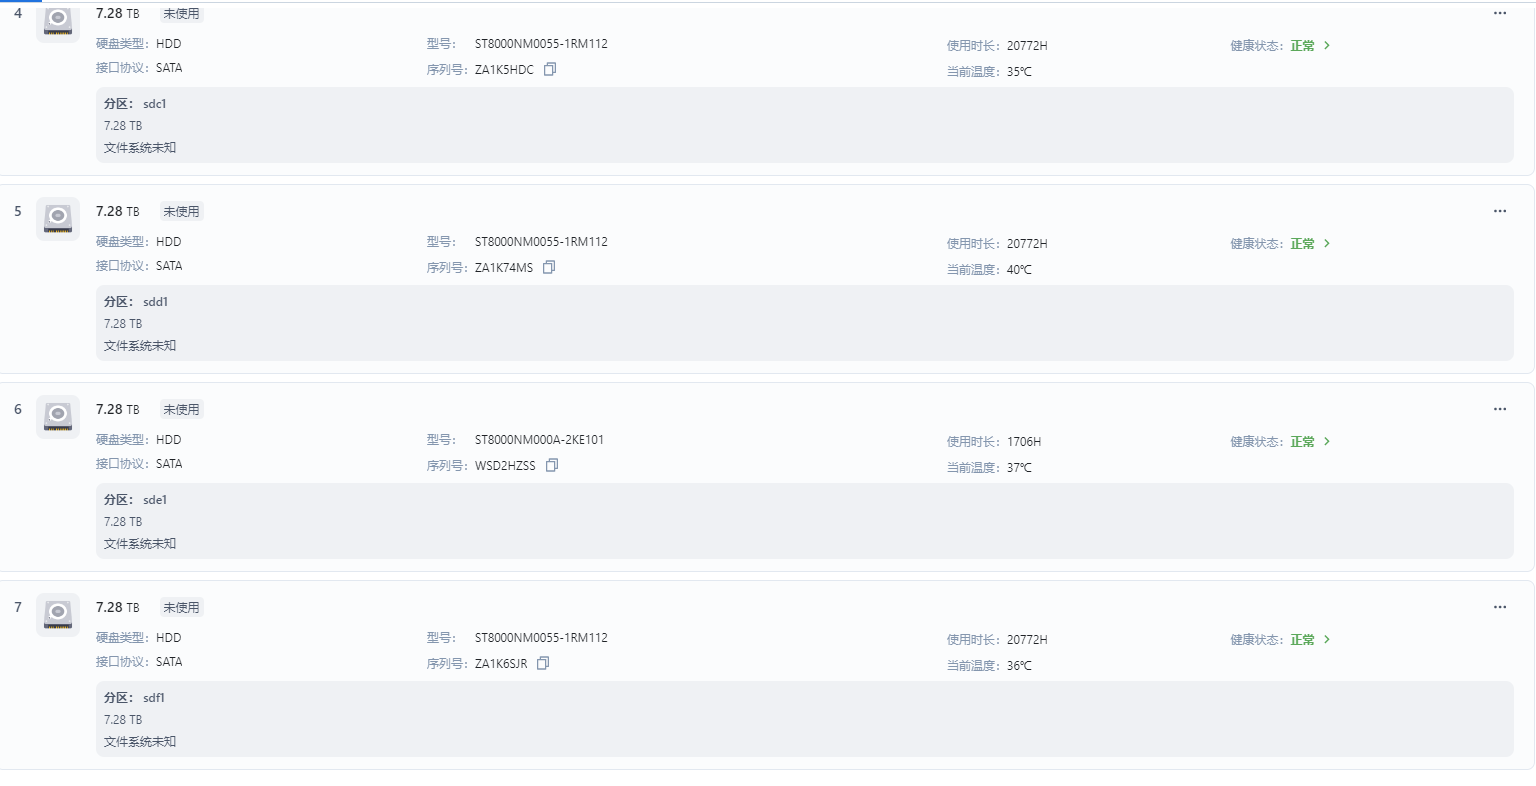Open the more options menu for disk 4
1536x786 pixels.
pyautogui.click(x=1500, y=13)
